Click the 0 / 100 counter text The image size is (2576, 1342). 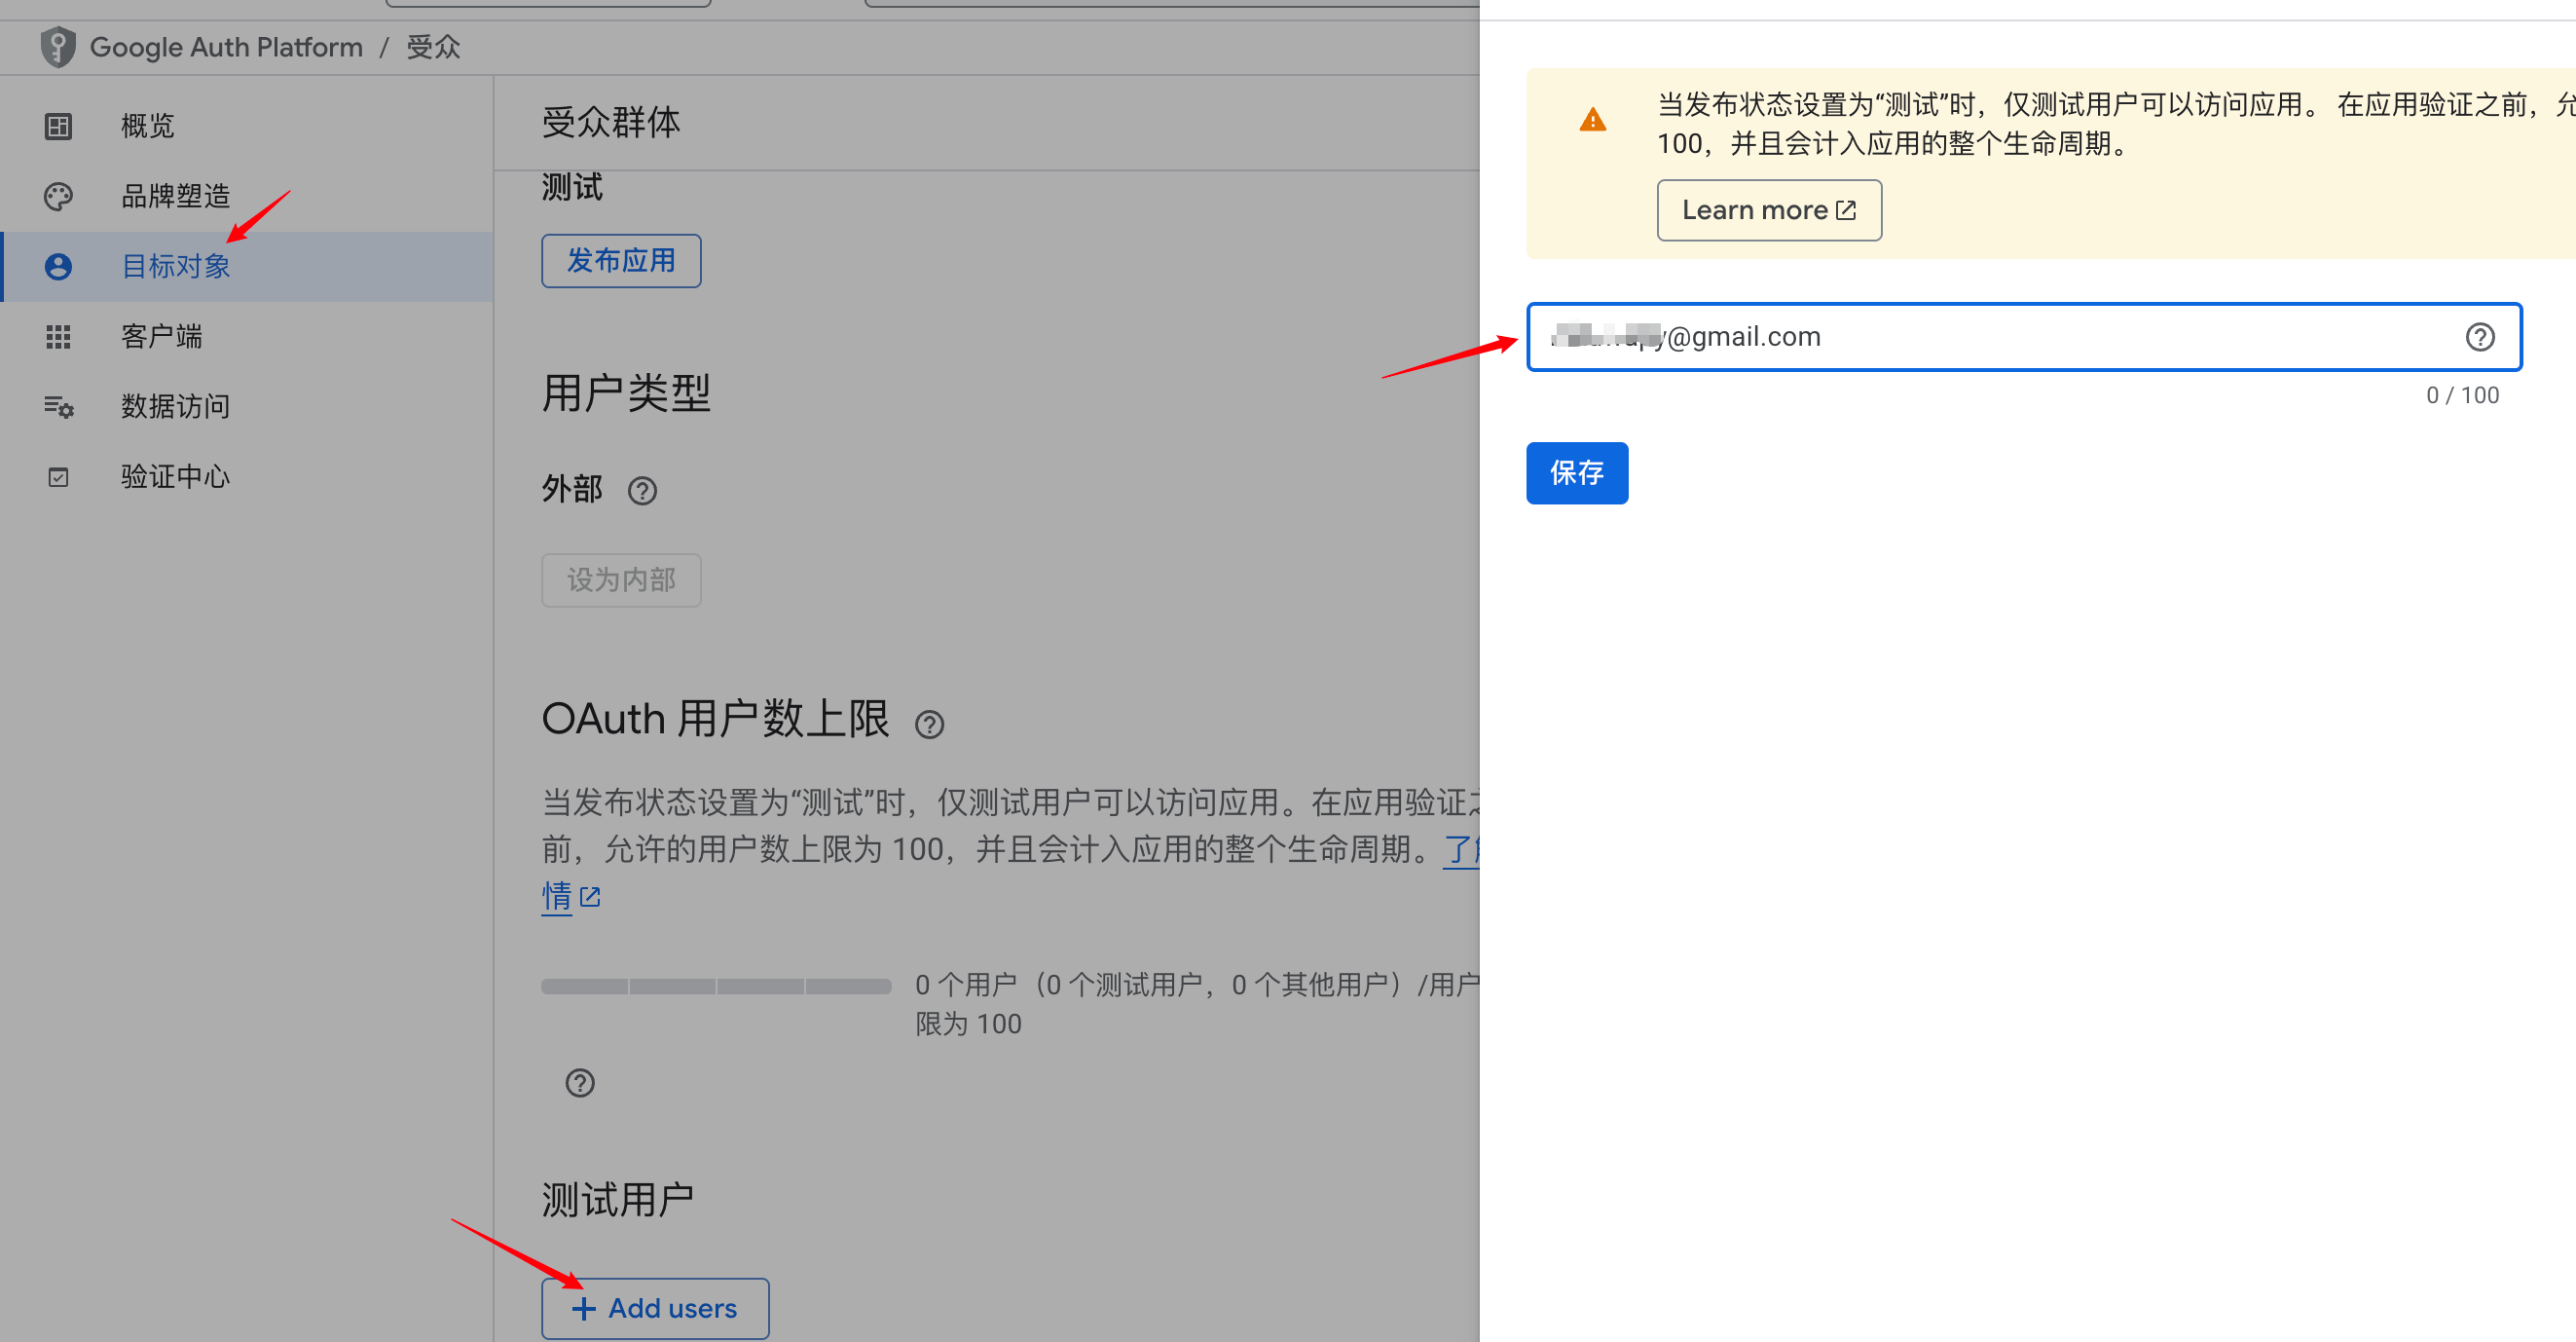pos(2462,395)
